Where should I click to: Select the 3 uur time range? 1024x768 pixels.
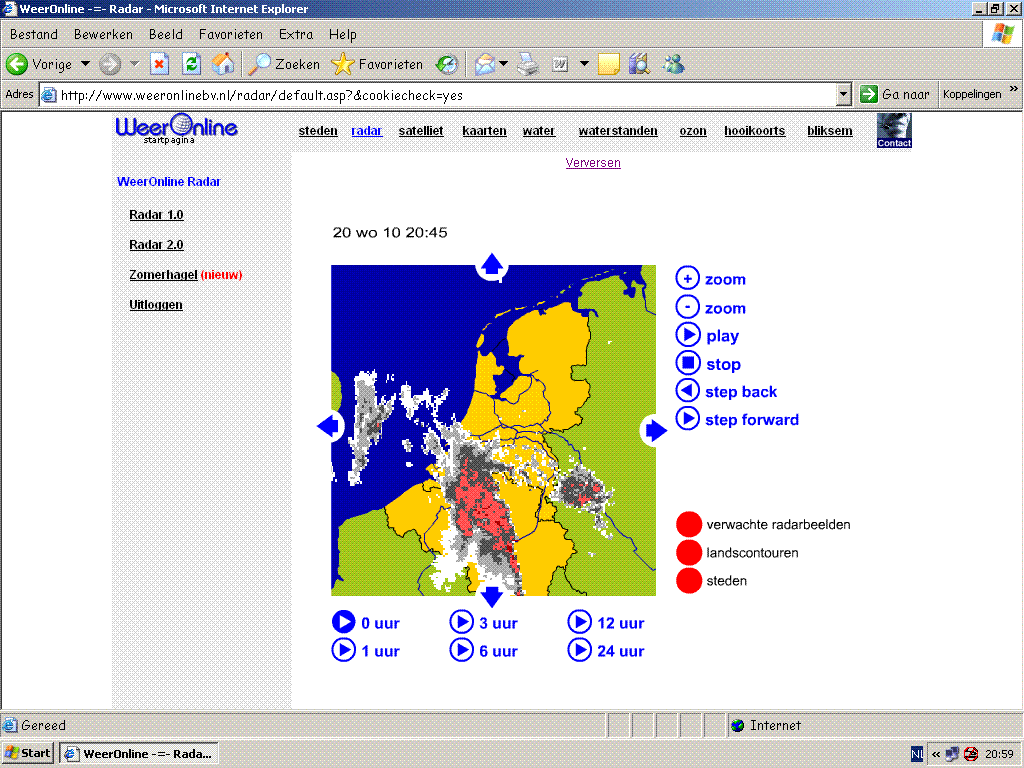pyautogui.click(x=484, y=622)
